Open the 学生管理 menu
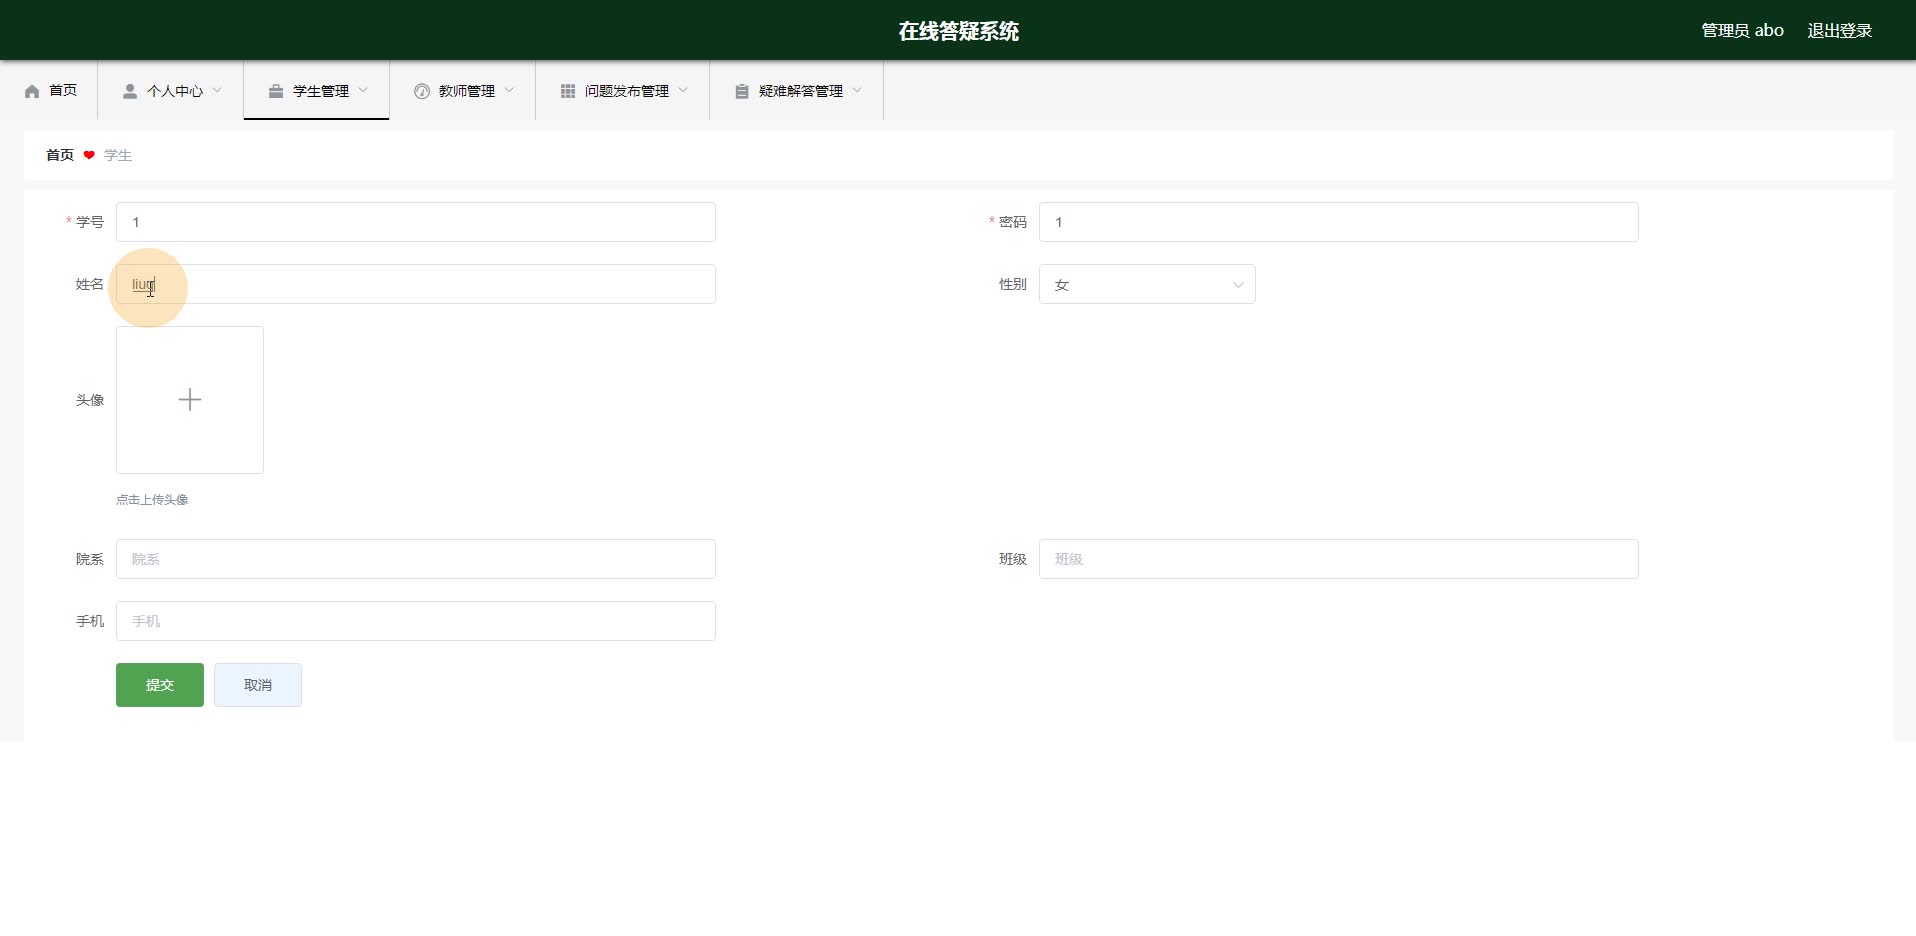This screenshot has height=936, width=1916. [317, 91]
